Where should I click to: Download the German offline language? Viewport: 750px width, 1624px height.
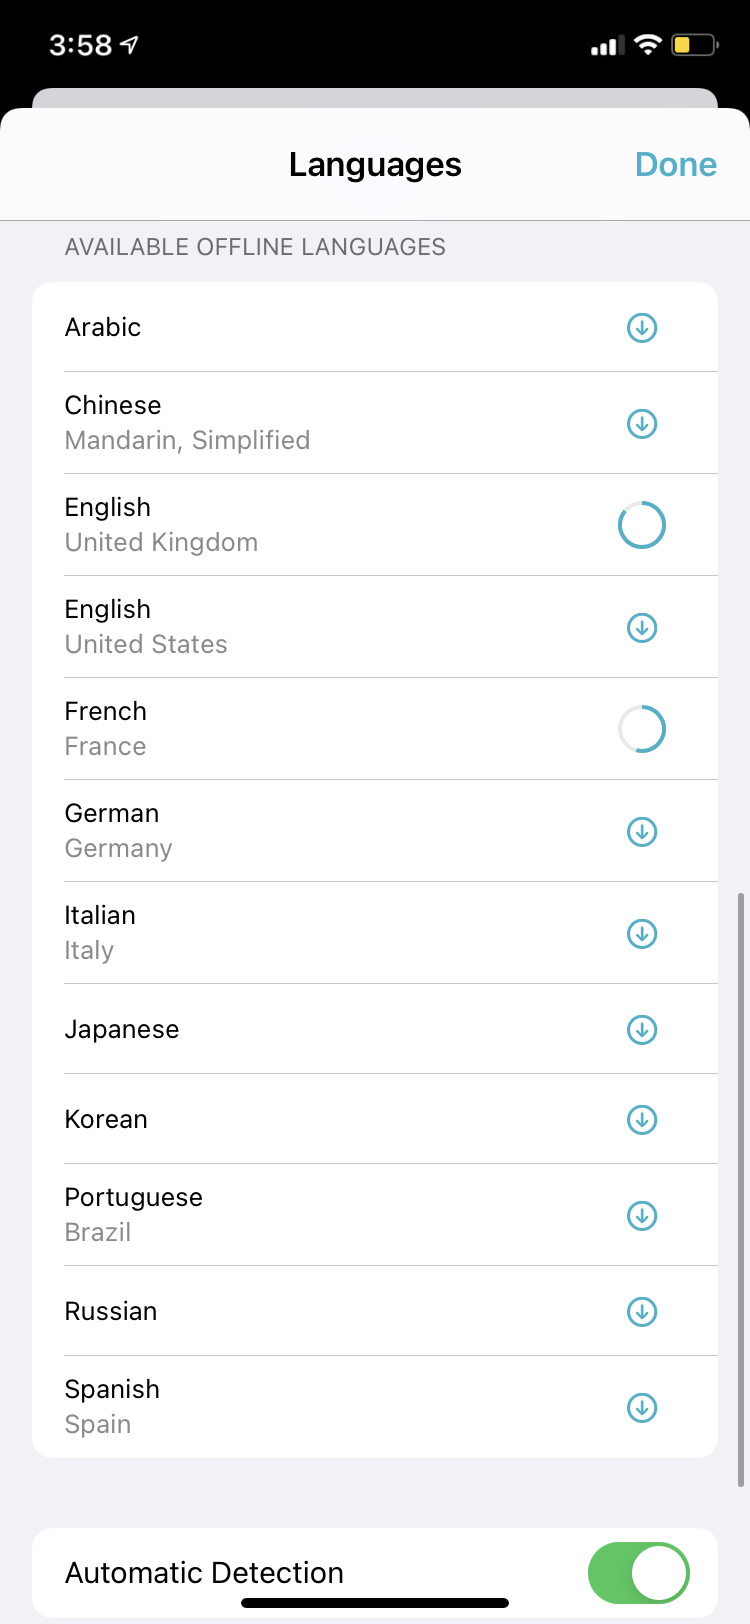642,832
